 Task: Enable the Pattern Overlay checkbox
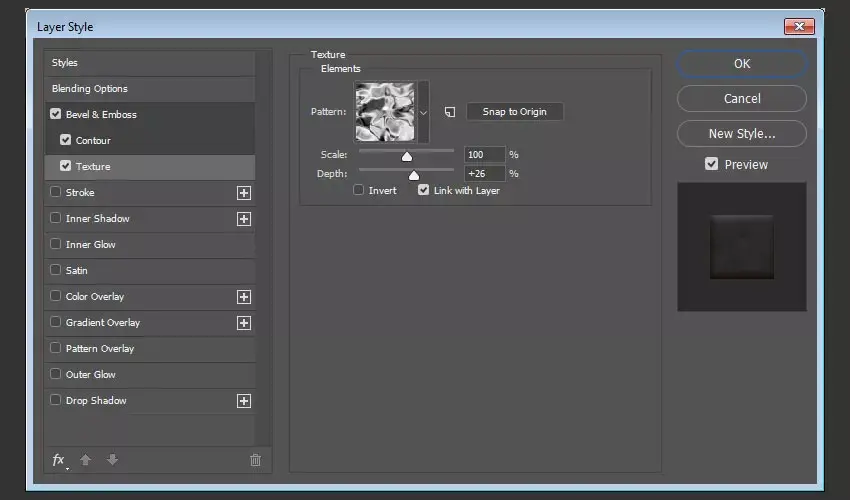click(x=55, y=348)
